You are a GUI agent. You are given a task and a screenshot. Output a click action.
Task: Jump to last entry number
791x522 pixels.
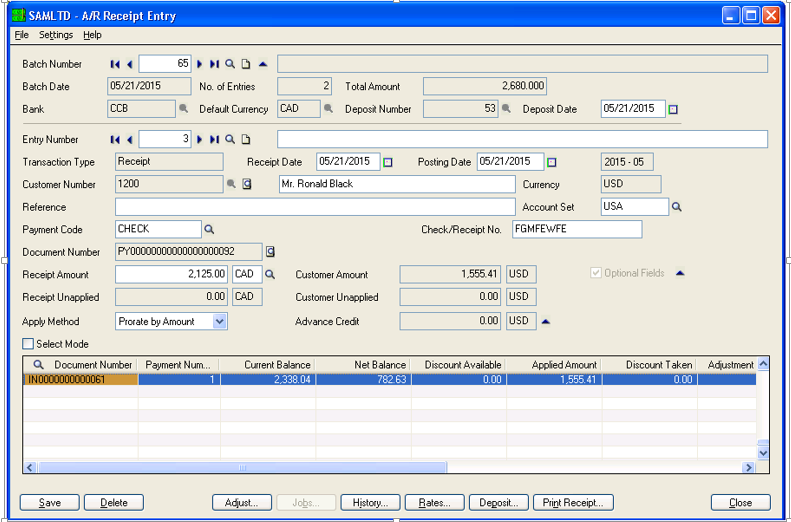[x=214, y=139]
